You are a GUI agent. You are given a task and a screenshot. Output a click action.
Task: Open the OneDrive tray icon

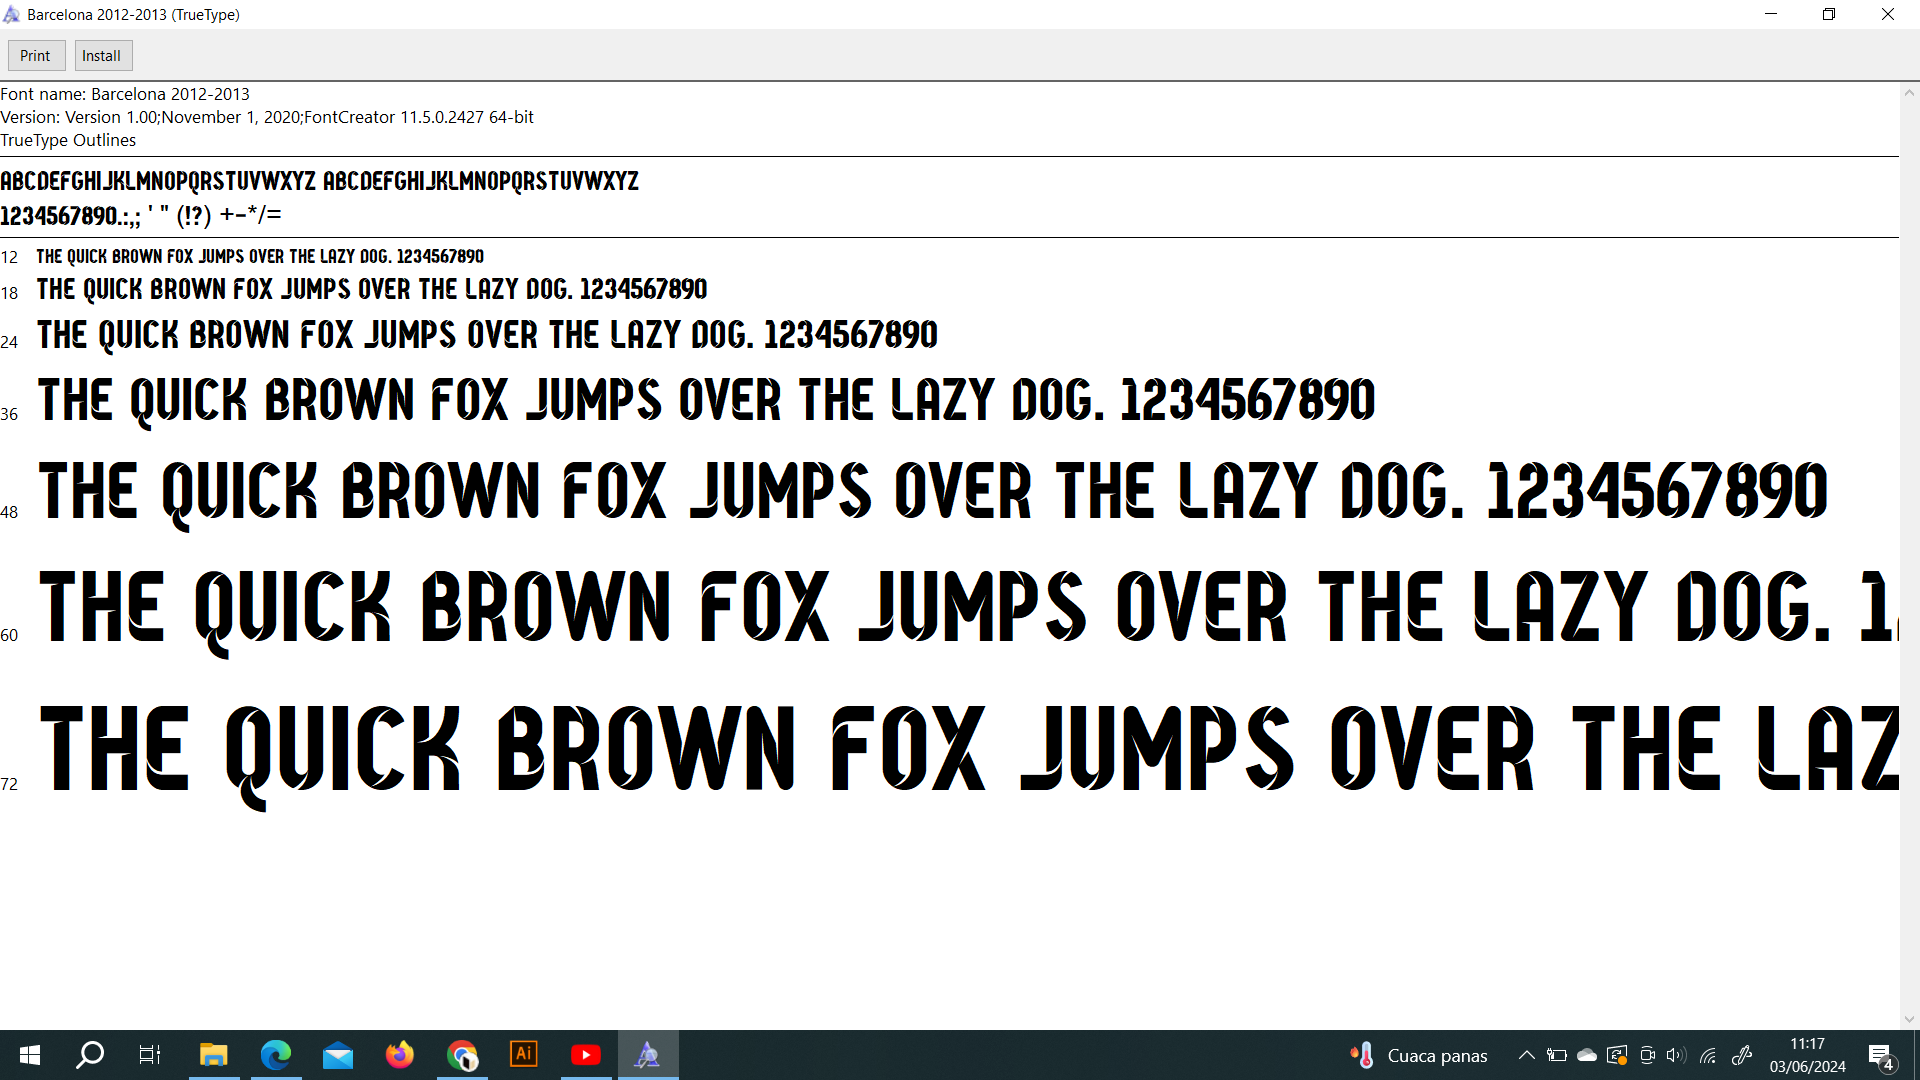1587,1055
